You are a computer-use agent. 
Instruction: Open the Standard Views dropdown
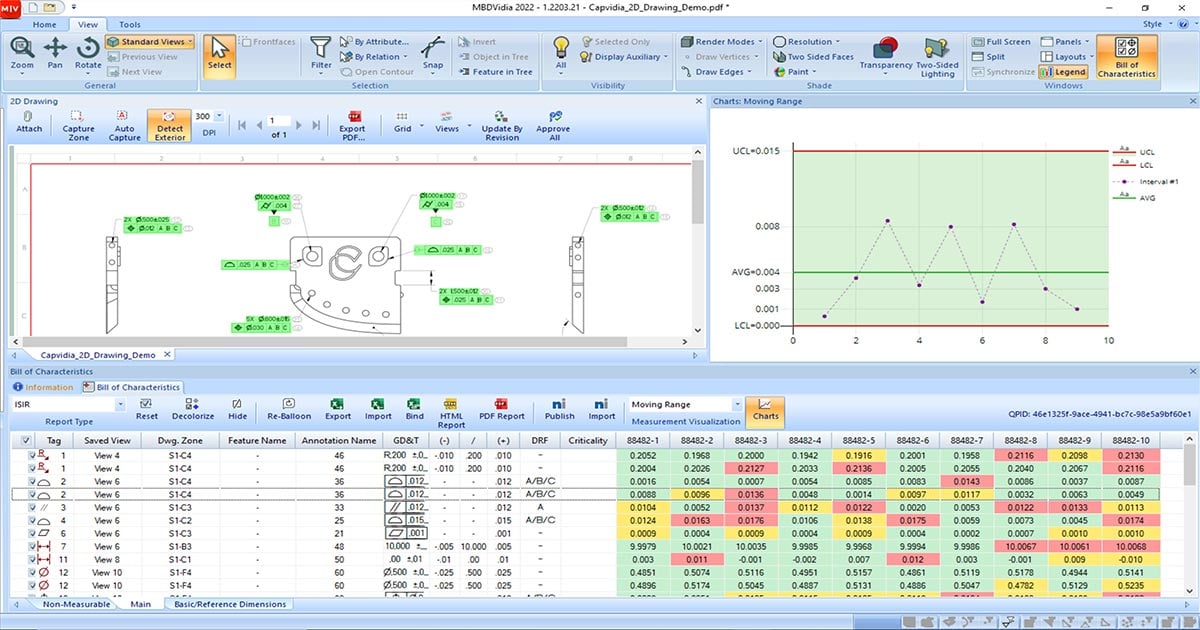click(x=150, y=41)
